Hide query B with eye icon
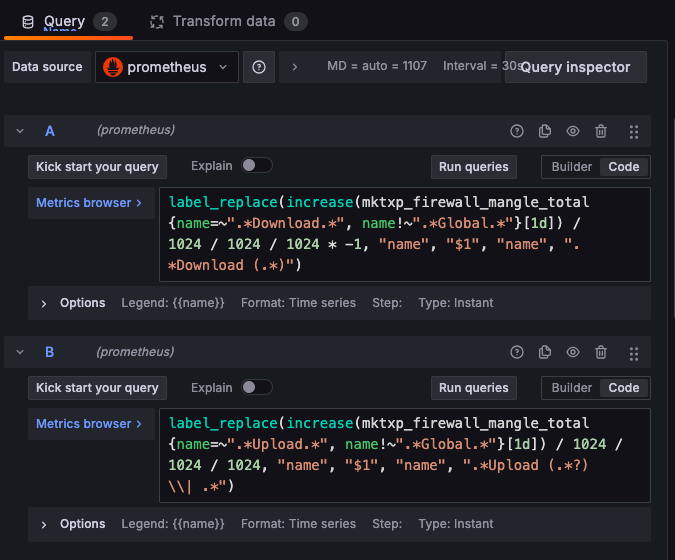 [573, 352]
